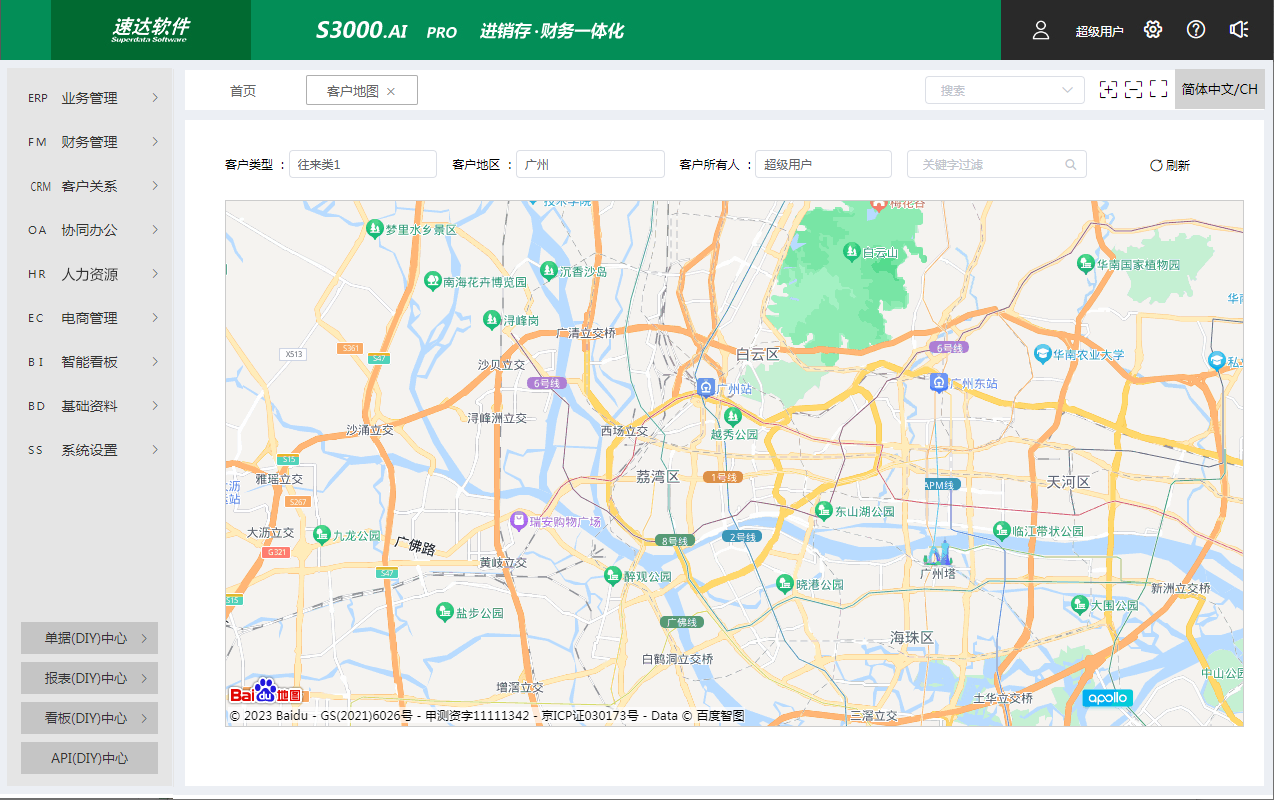Click the 大围公园 park marker
Image resolution: width=1274 pixels, height=800 pixels.
1079,604
